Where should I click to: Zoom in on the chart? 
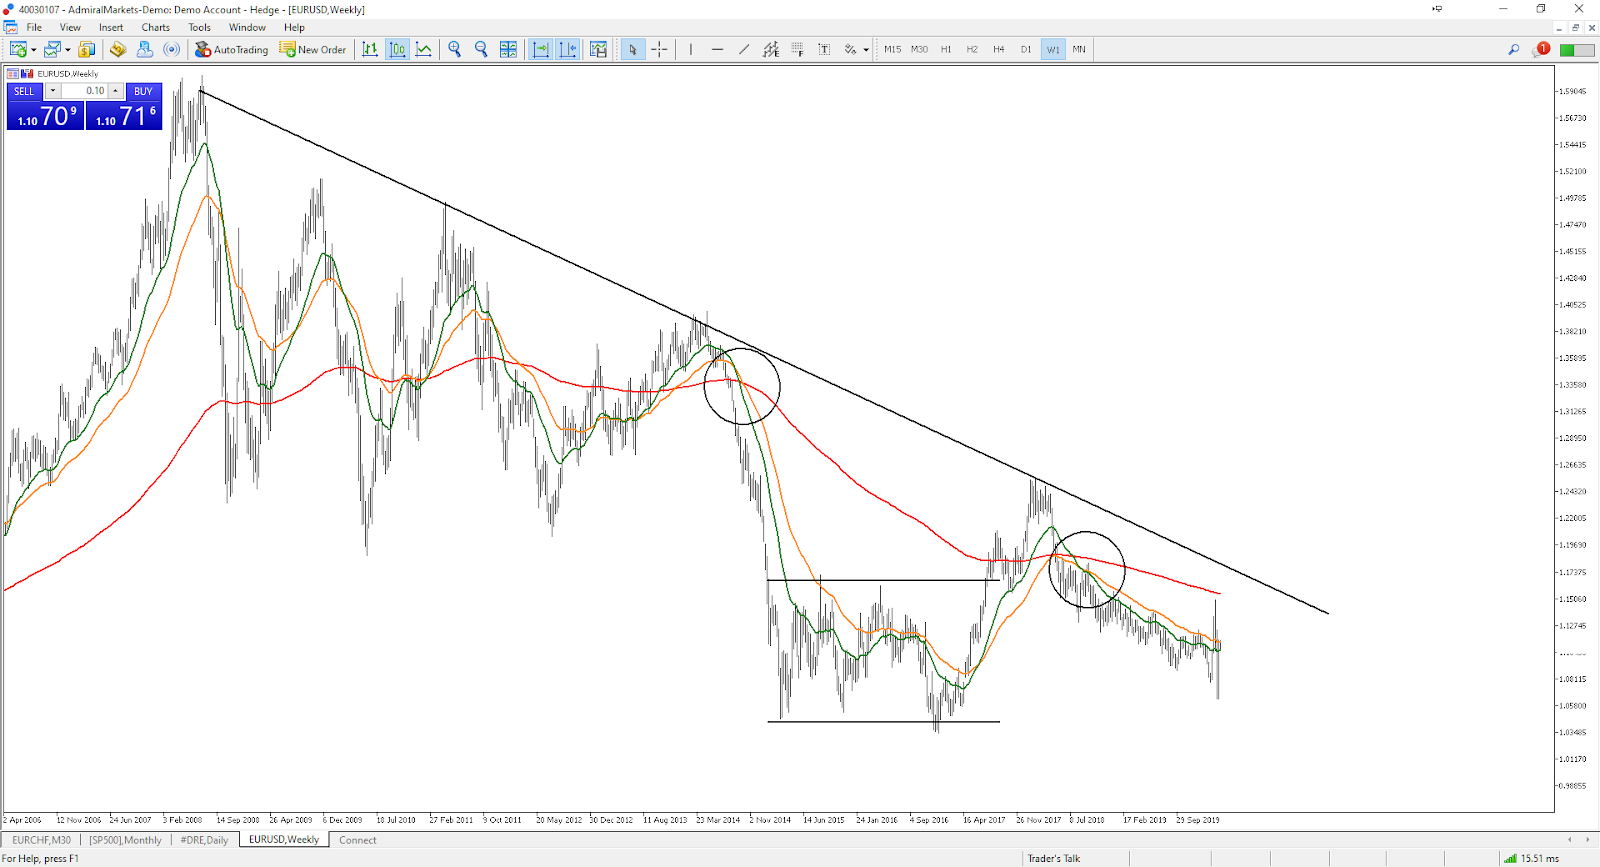coord(455,49)
